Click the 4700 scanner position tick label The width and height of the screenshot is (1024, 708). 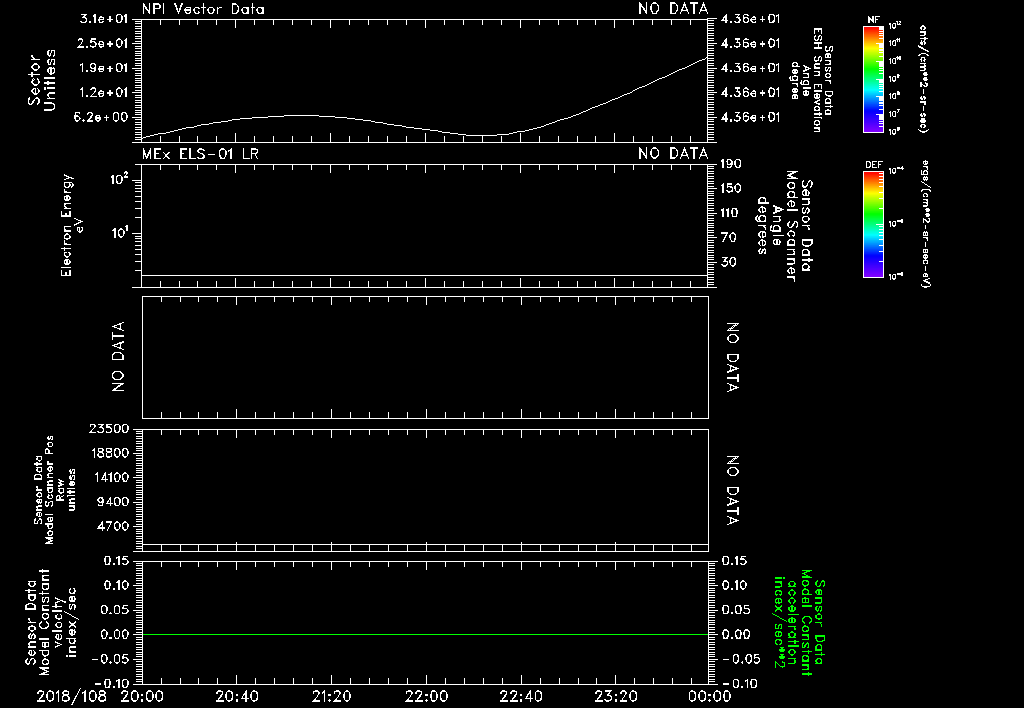click(x=112, y=526)
